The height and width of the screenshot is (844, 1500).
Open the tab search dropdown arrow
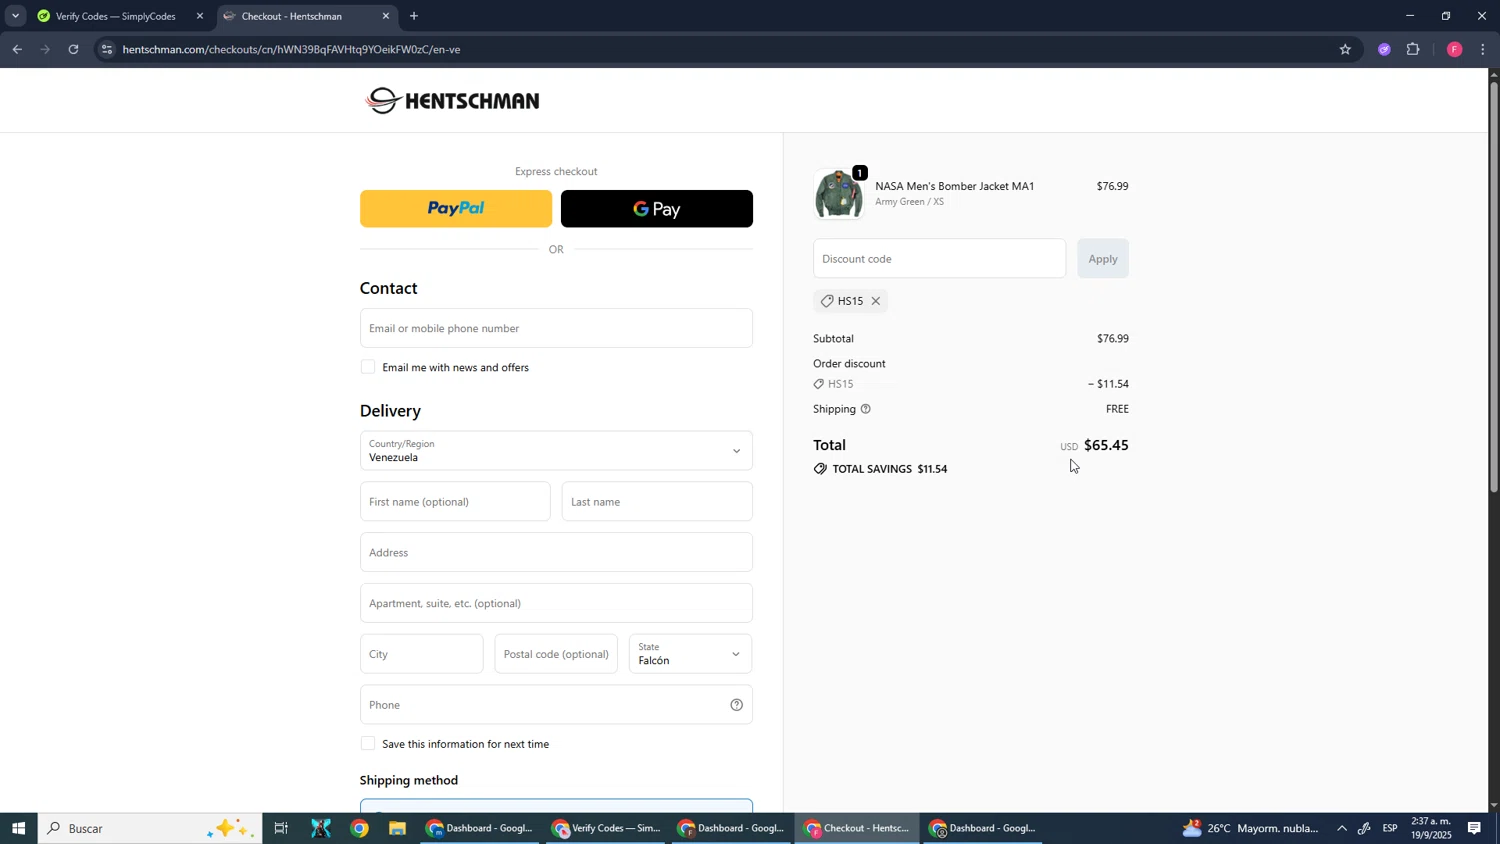pyautogui.click(x=15, y=16)
